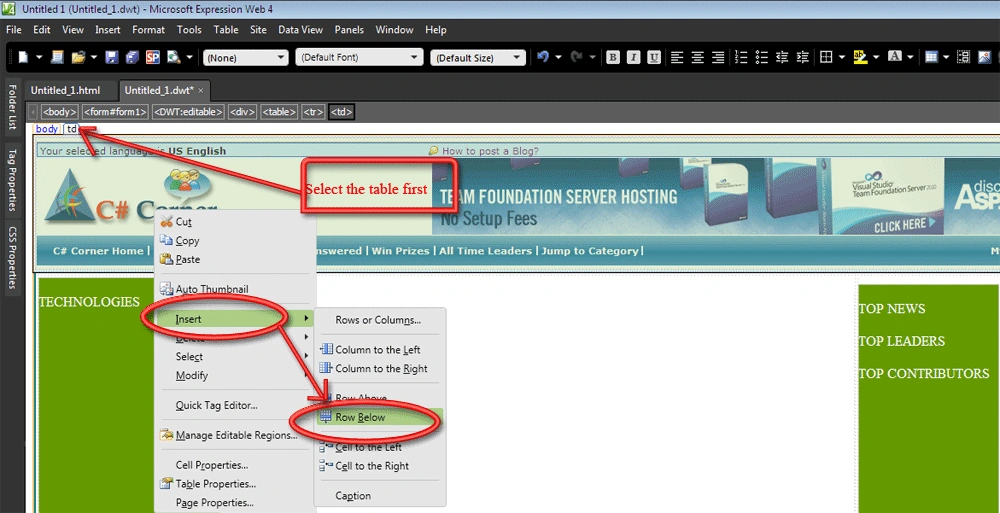The image size is (1000, 513).
Task: Open the (Default Font) combo box
Action: pyautogui.click(x=360, y=57)
